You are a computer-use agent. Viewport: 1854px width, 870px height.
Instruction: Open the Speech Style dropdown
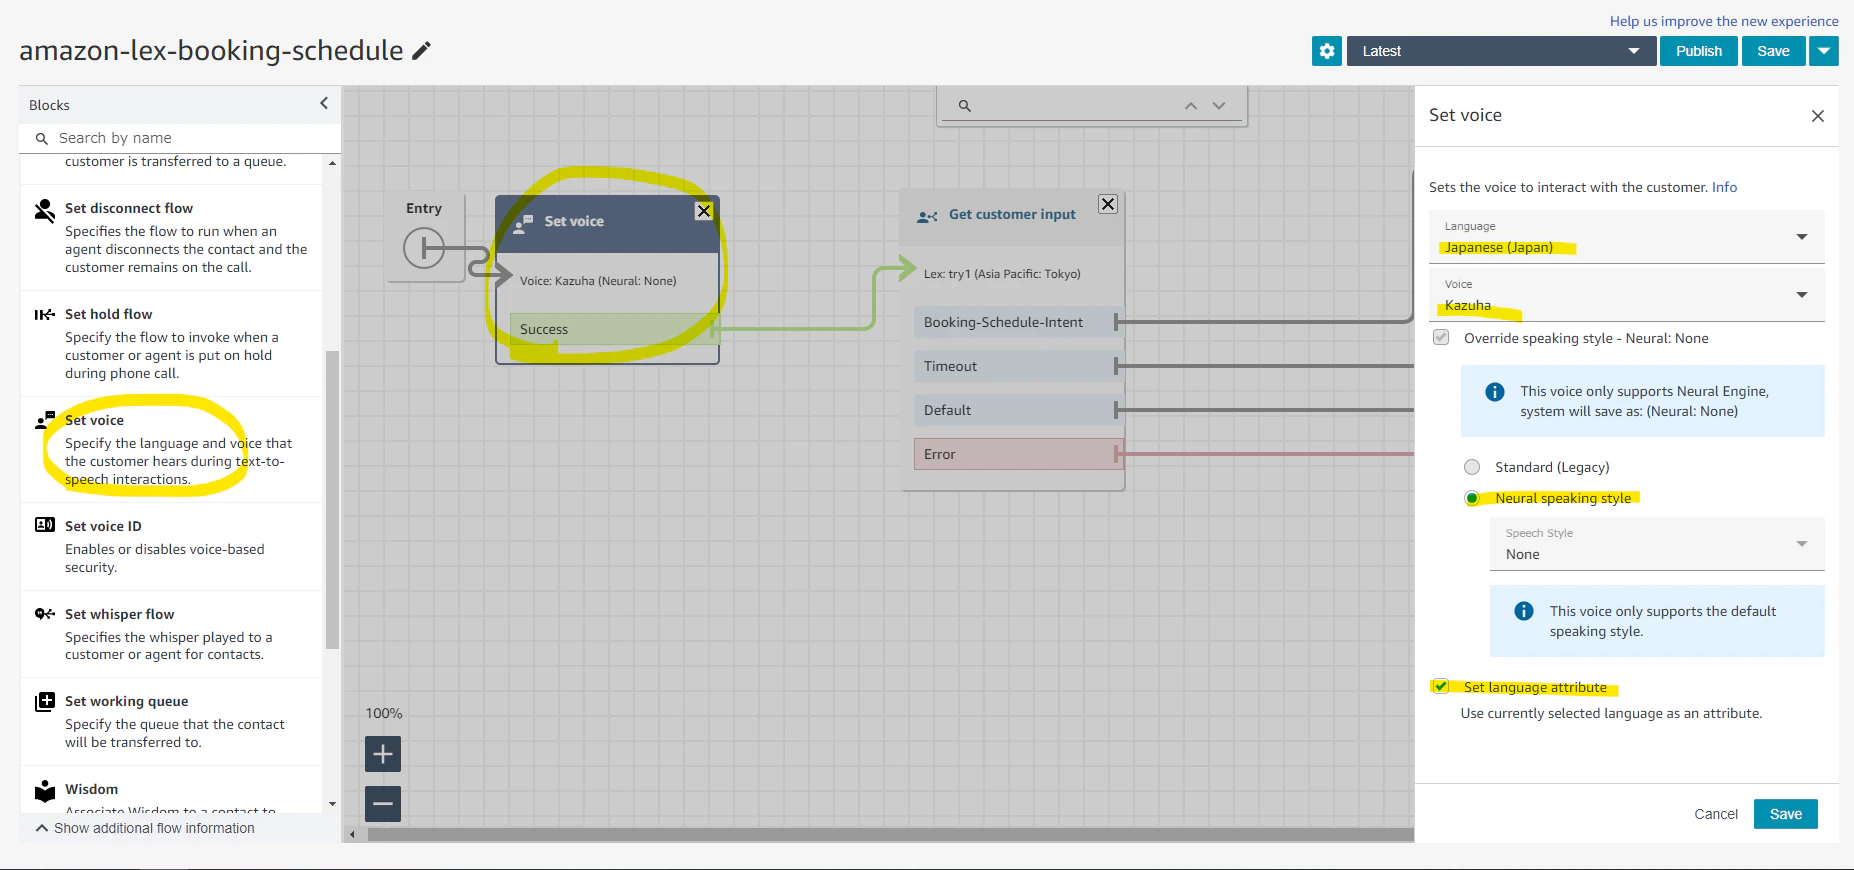(1657, 544)
